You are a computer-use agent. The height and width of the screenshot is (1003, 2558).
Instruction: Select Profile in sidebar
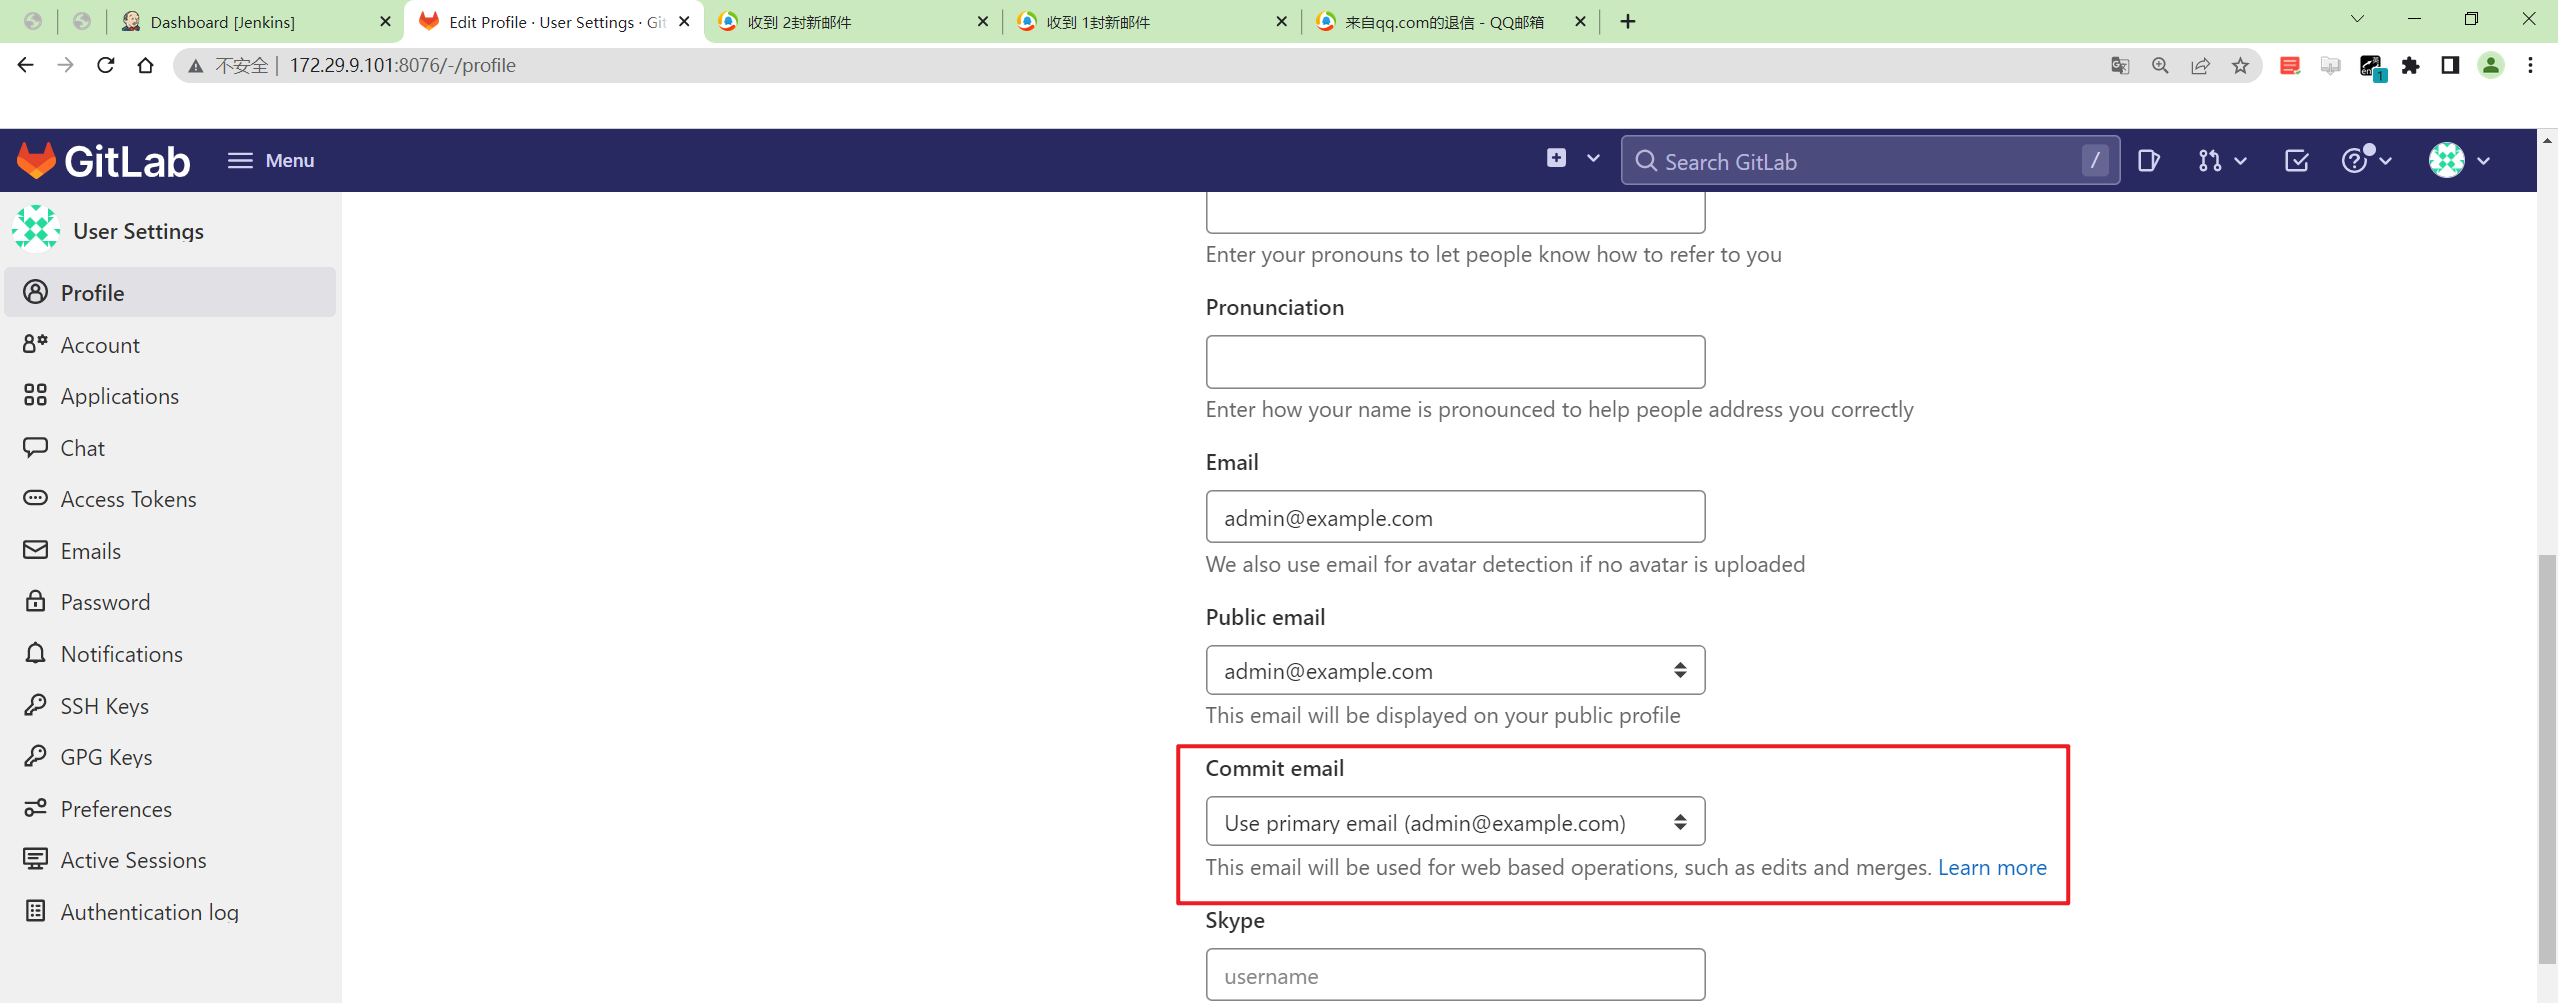[x=170, y=292]
